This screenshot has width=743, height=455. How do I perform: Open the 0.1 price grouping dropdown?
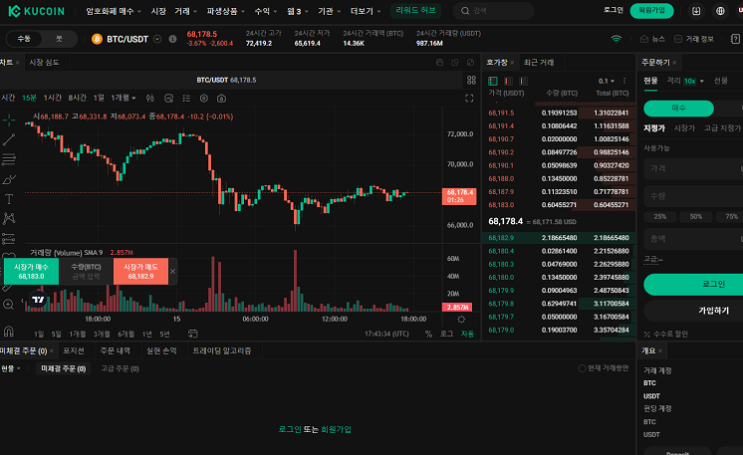606,81
